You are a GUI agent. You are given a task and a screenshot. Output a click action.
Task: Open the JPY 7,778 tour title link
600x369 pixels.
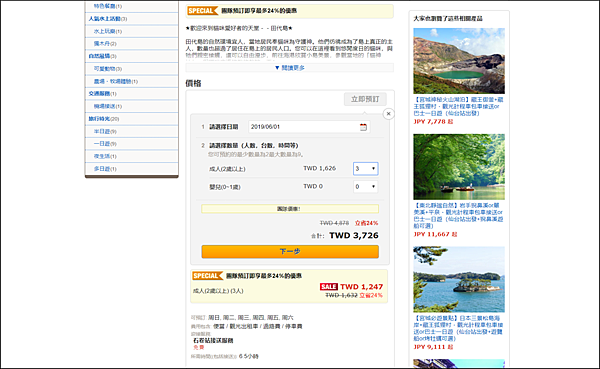pyautogui.click(x=458, y=106)
